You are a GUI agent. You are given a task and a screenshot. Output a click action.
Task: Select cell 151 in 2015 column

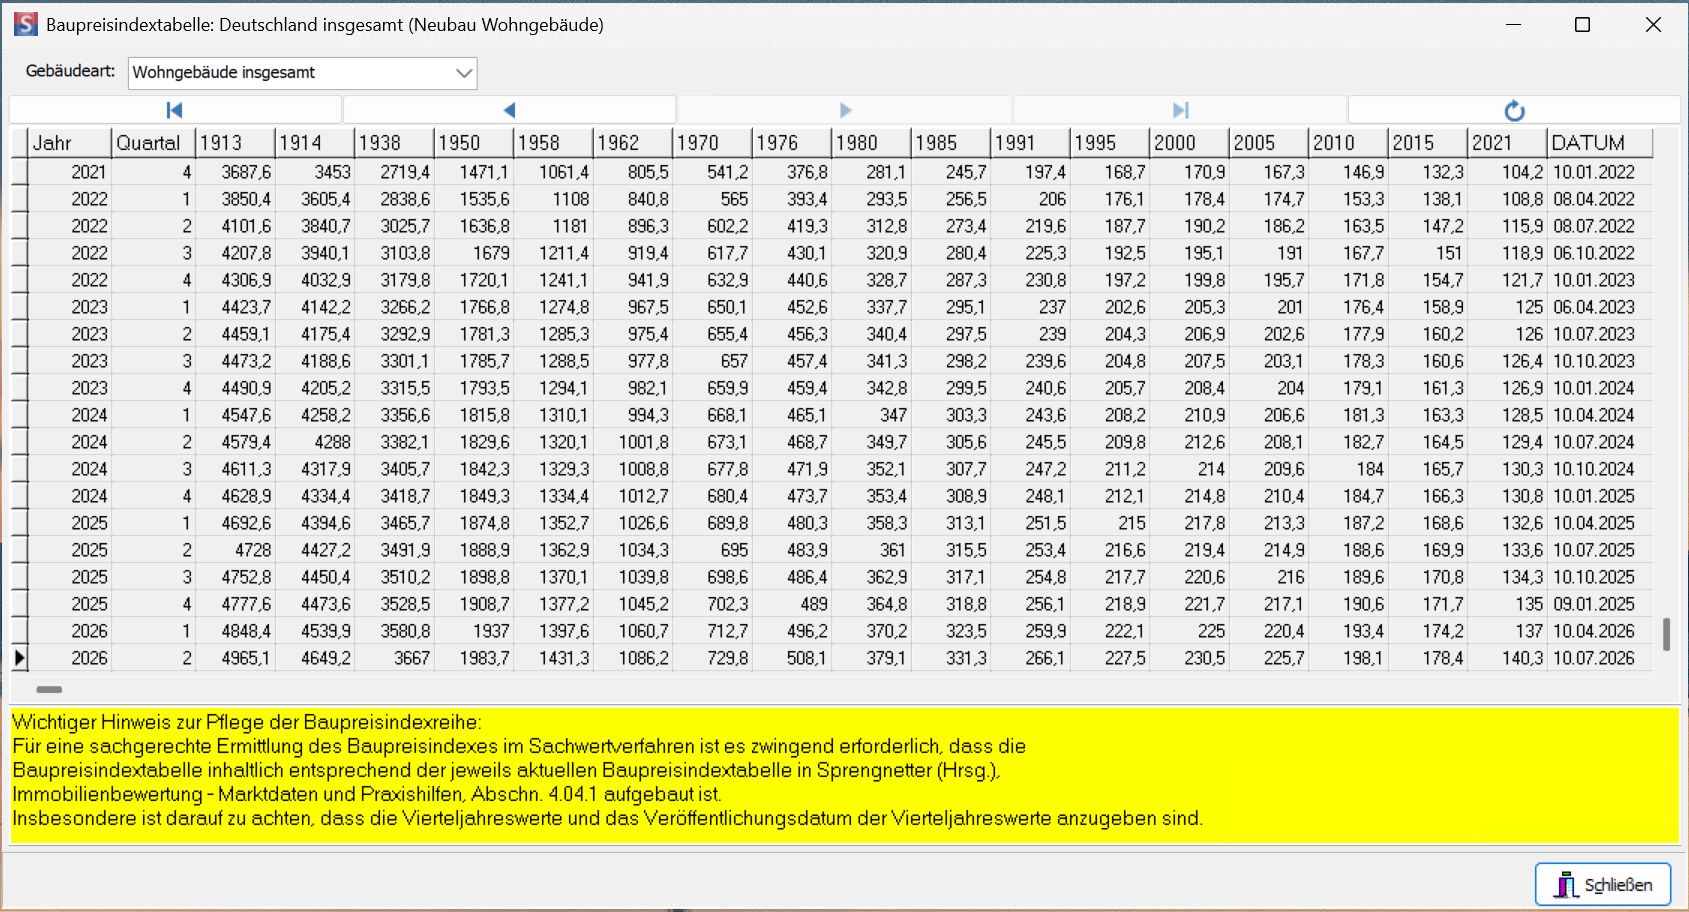click(x=1428, y=253)
